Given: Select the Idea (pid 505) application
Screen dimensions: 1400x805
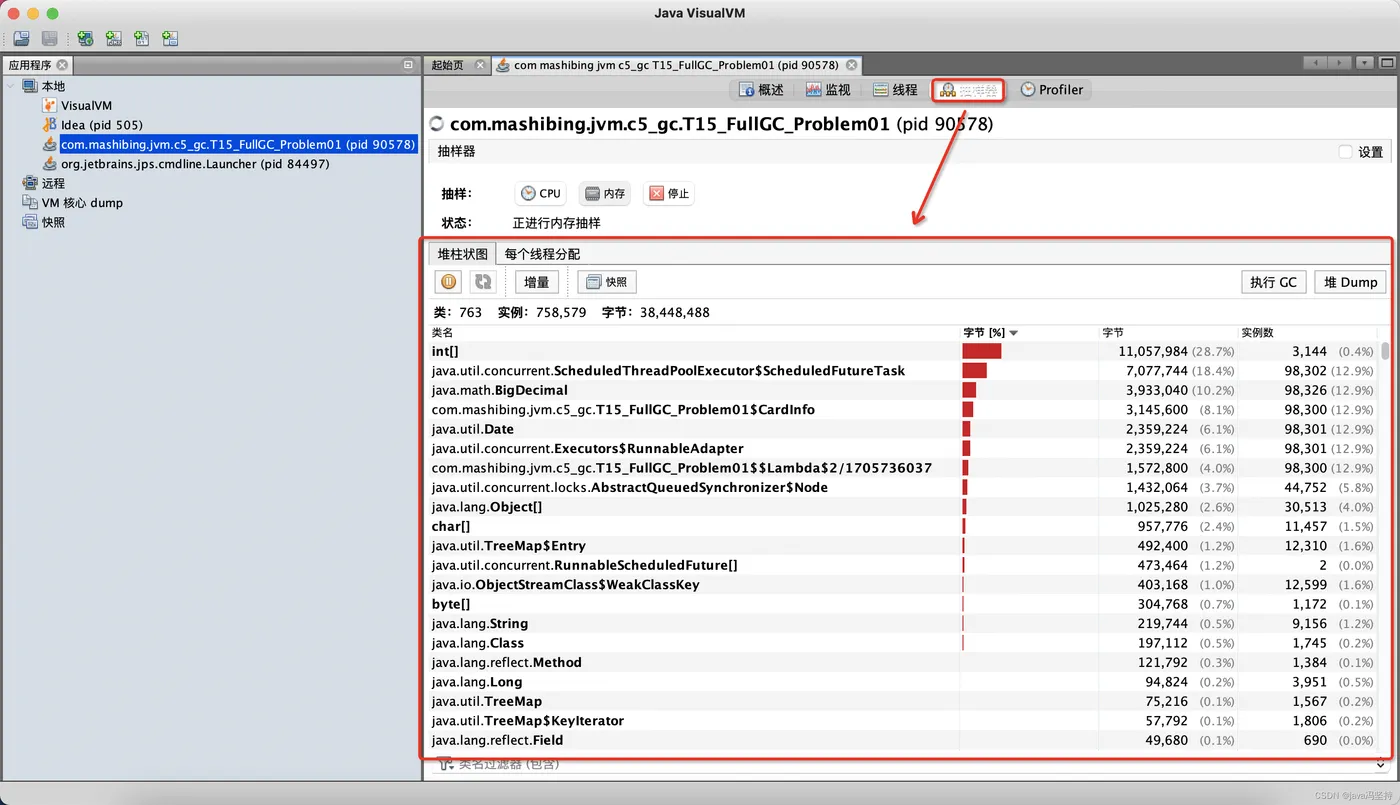Looking at the screenshot, I should click(x=101, y=125).
